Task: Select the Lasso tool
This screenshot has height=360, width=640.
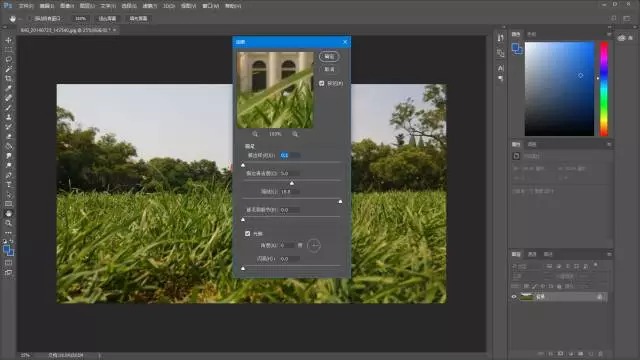Action: tap(9, 60)
